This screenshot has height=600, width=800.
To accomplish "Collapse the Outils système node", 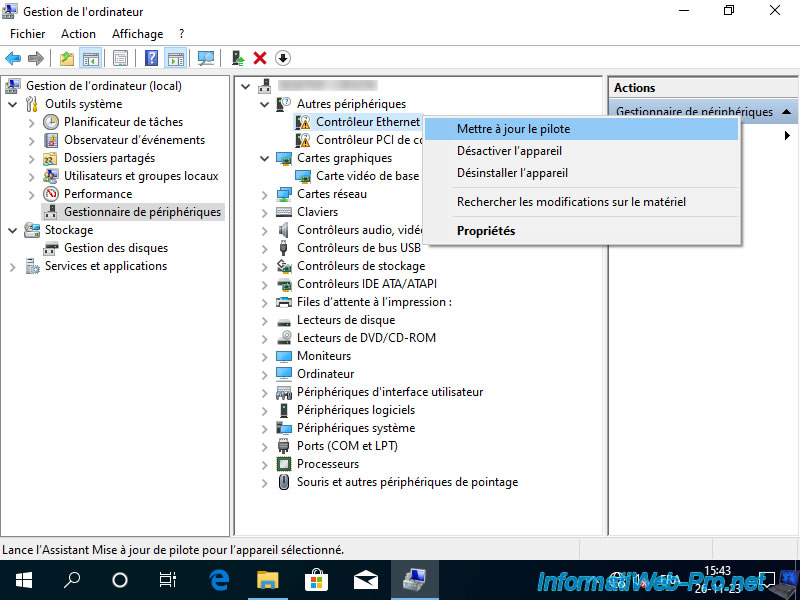I will [x=13, y=105].
